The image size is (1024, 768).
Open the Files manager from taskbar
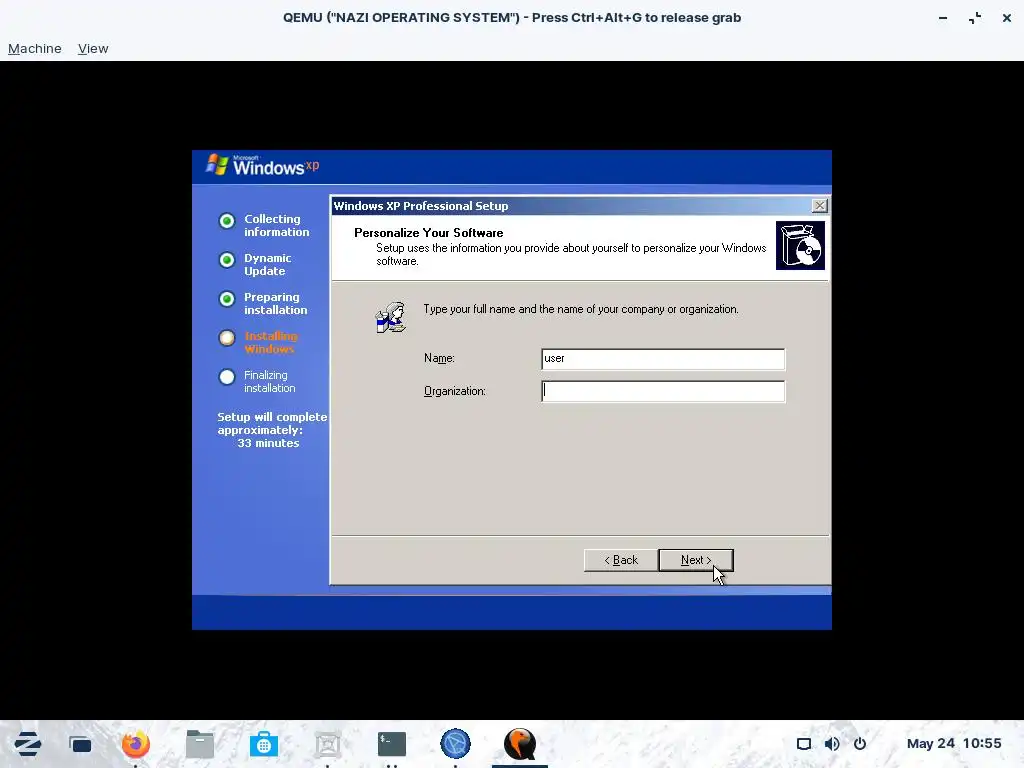200,744
